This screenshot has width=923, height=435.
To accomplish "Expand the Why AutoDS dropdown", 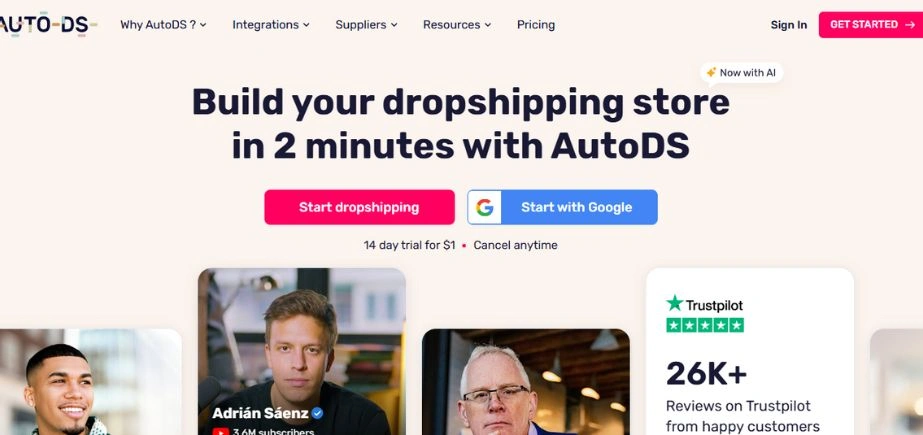I will tap(163, 25).
